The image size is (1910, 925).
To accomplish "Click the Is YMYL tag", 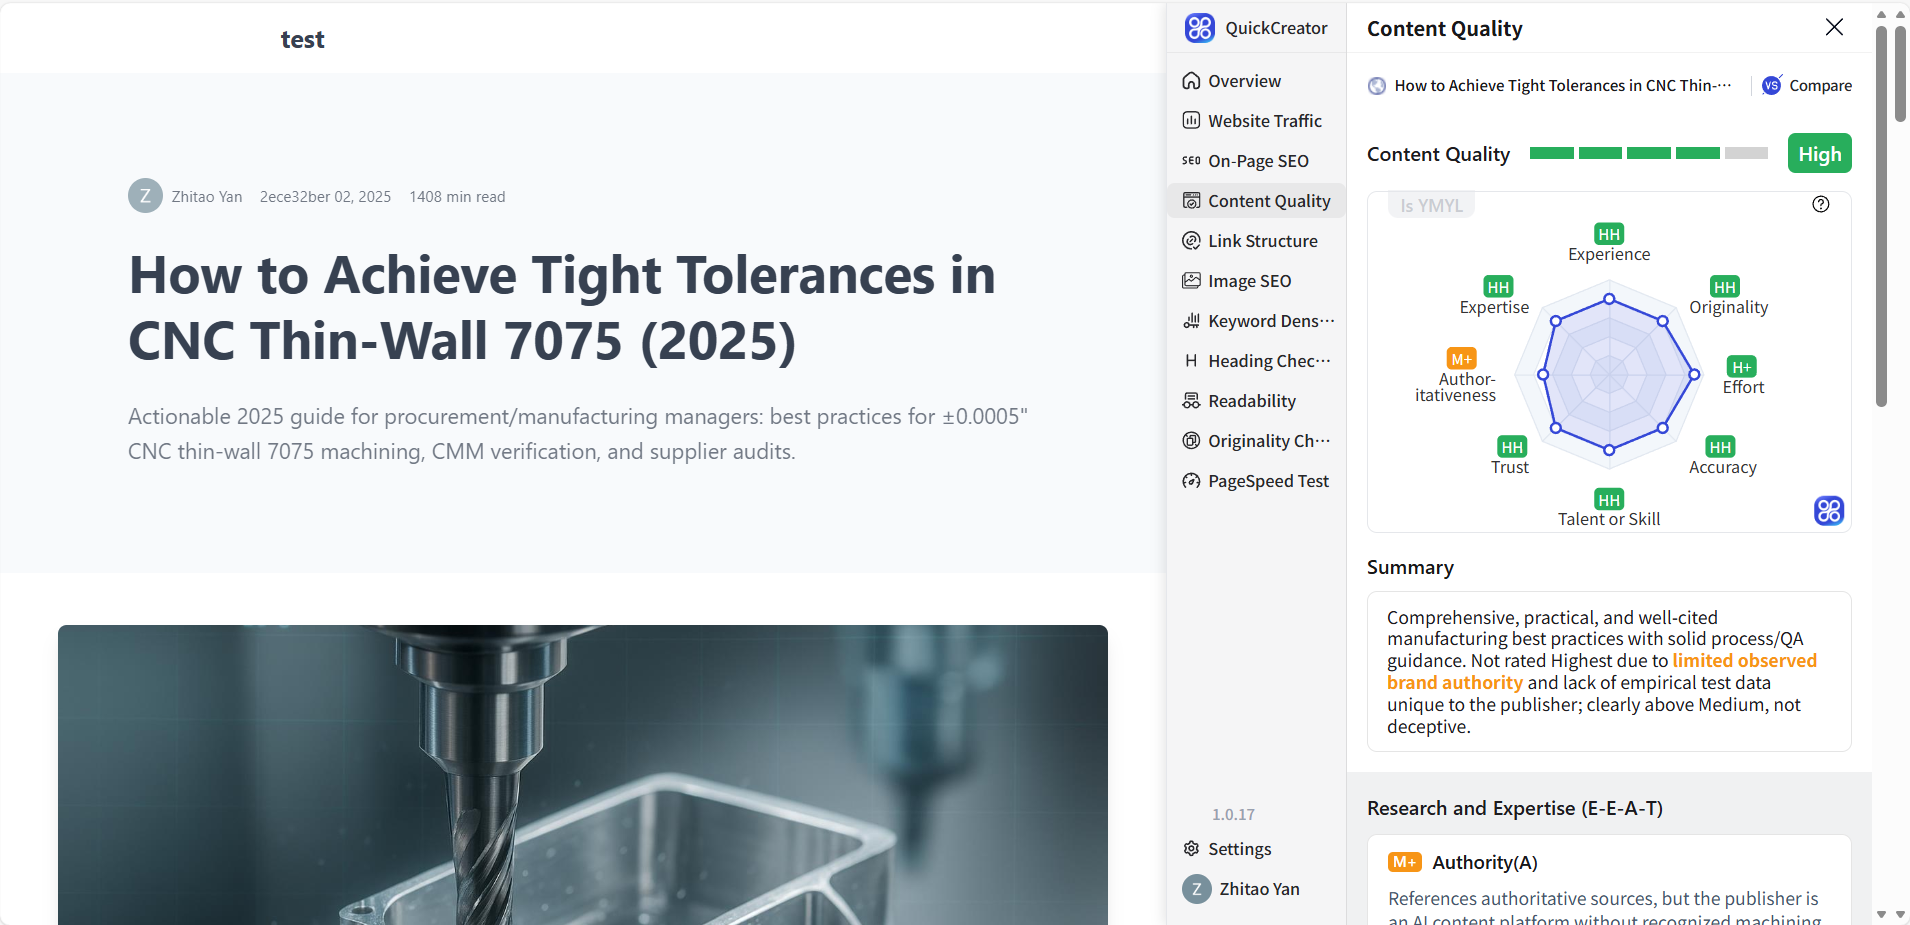I will 1431,206.
